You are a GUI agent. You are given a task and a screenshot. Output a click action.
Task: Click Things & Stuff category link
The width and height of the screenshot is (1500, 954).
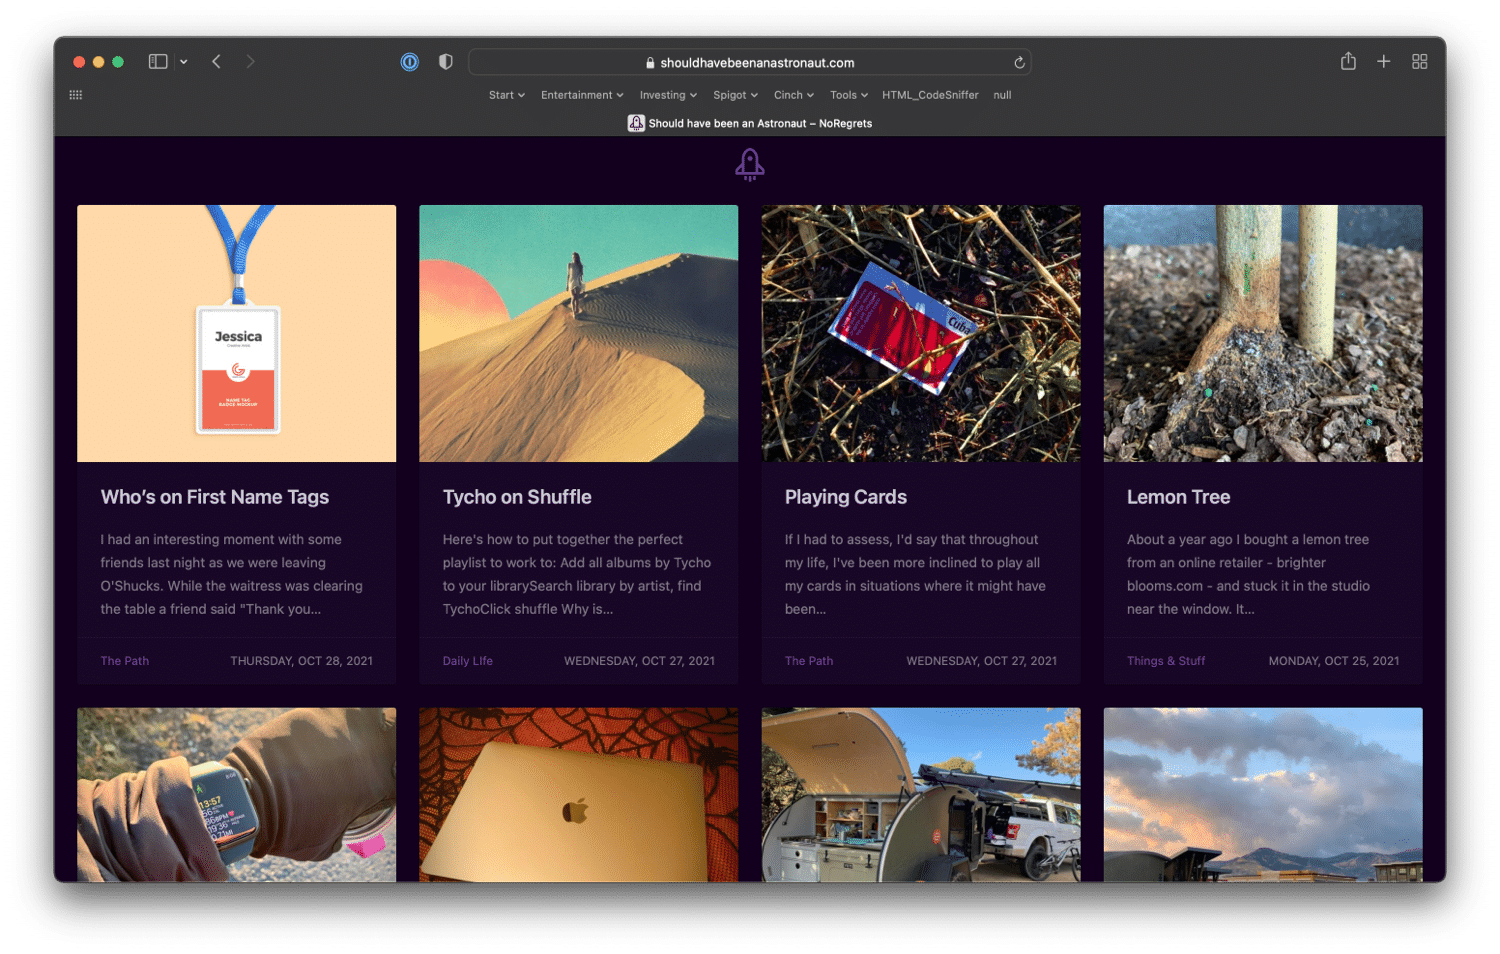tap(1166, 661)
